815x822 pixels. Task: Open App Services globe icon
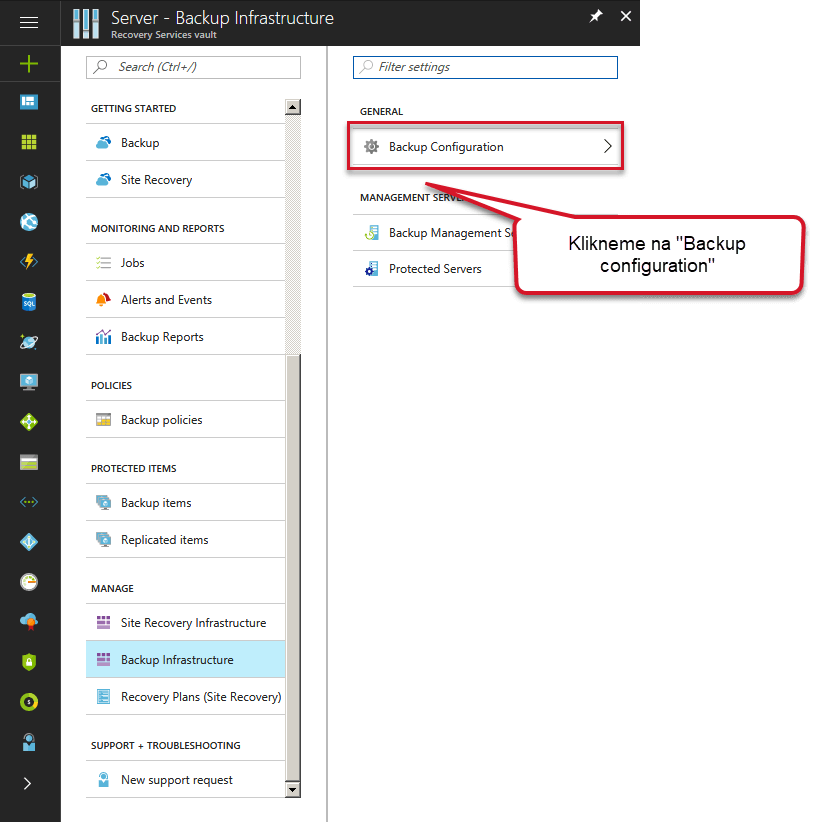[29, 222]
